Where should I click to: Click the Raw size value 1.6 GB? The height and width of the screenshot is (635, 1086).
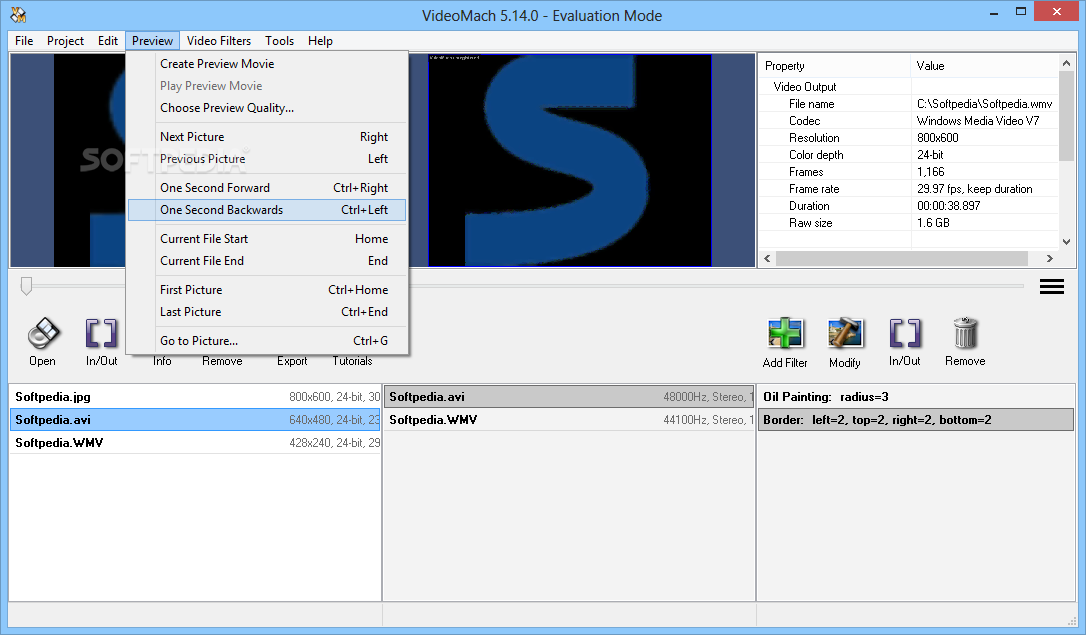click(933, 222)
